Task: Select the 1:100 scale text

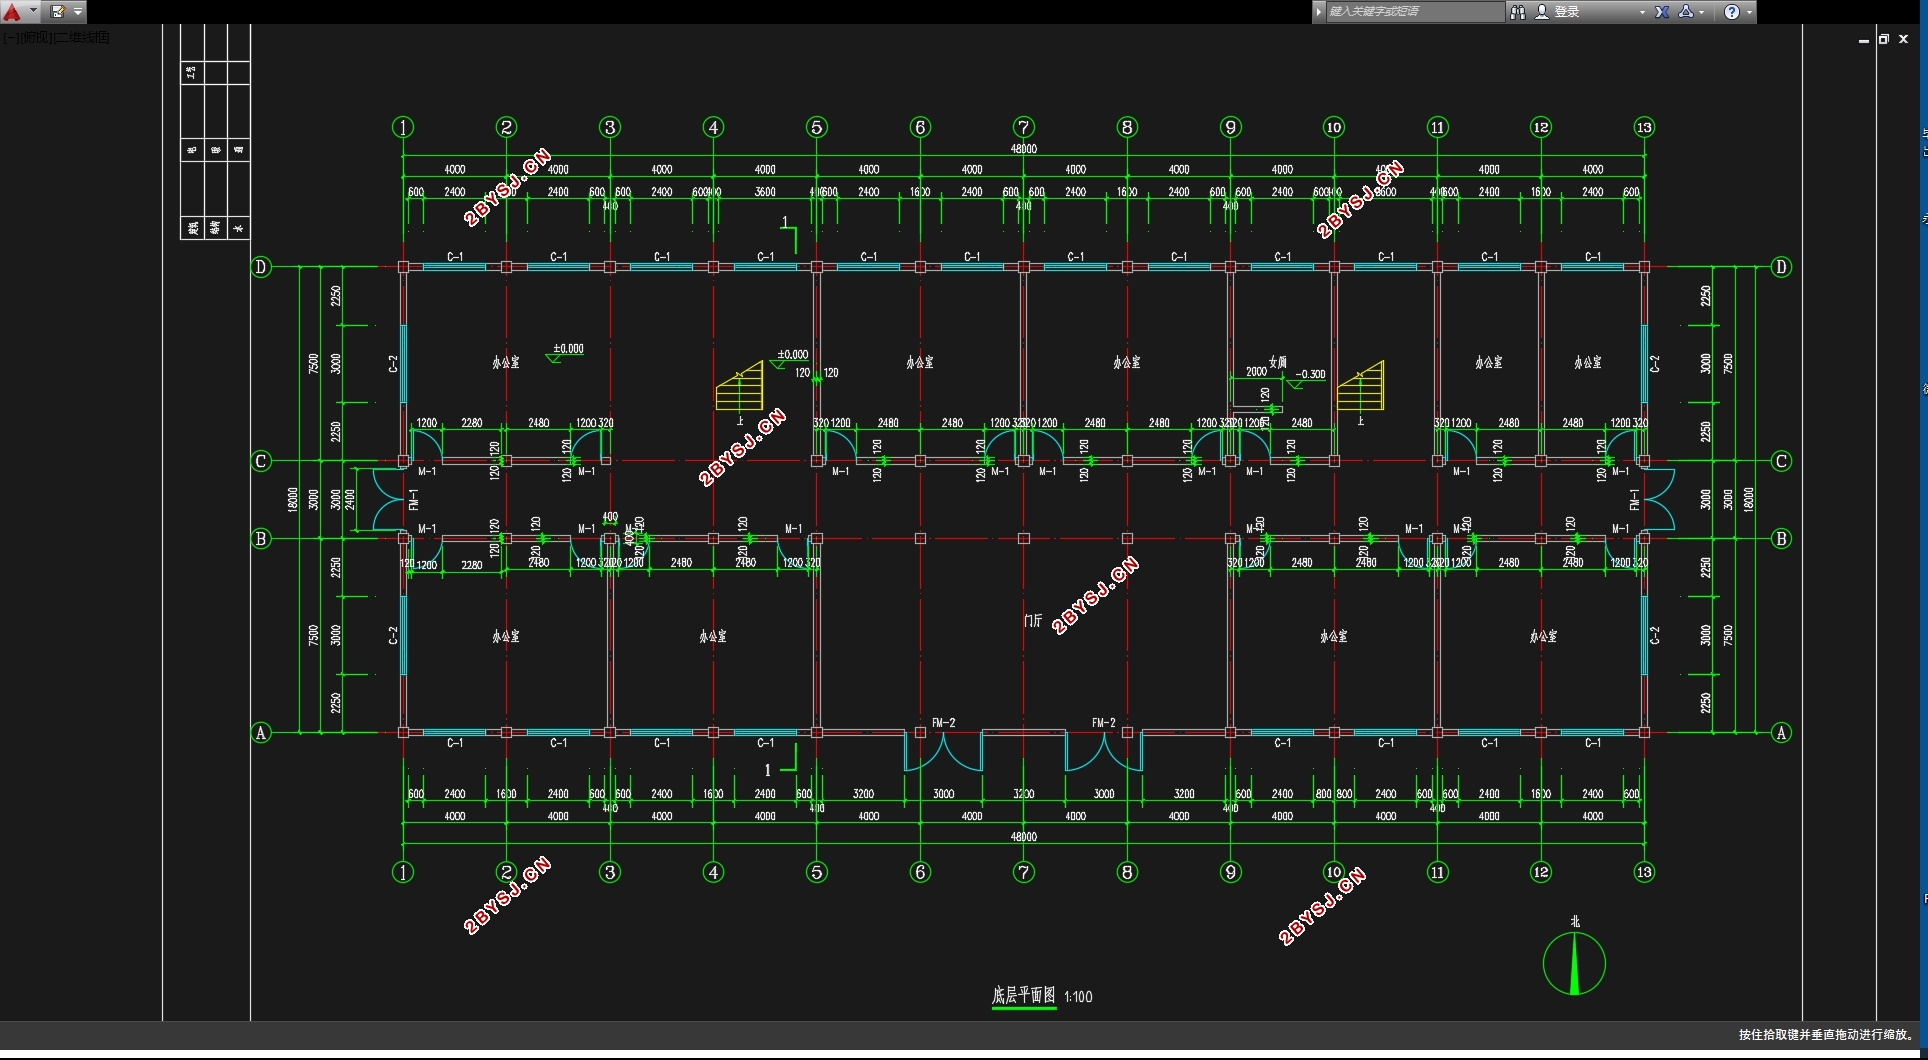Action: (x=1078, y=997)
